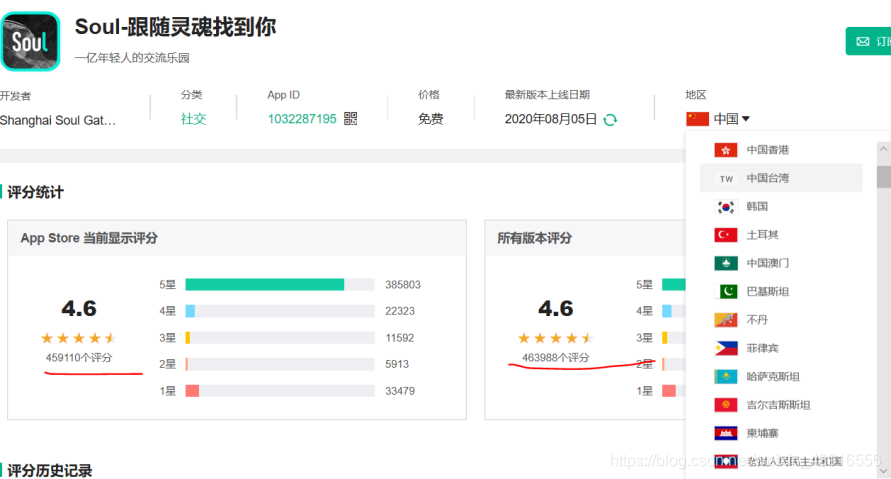Click star rating row under current 4.6
The image size is (891, 479).
point(79,338)
